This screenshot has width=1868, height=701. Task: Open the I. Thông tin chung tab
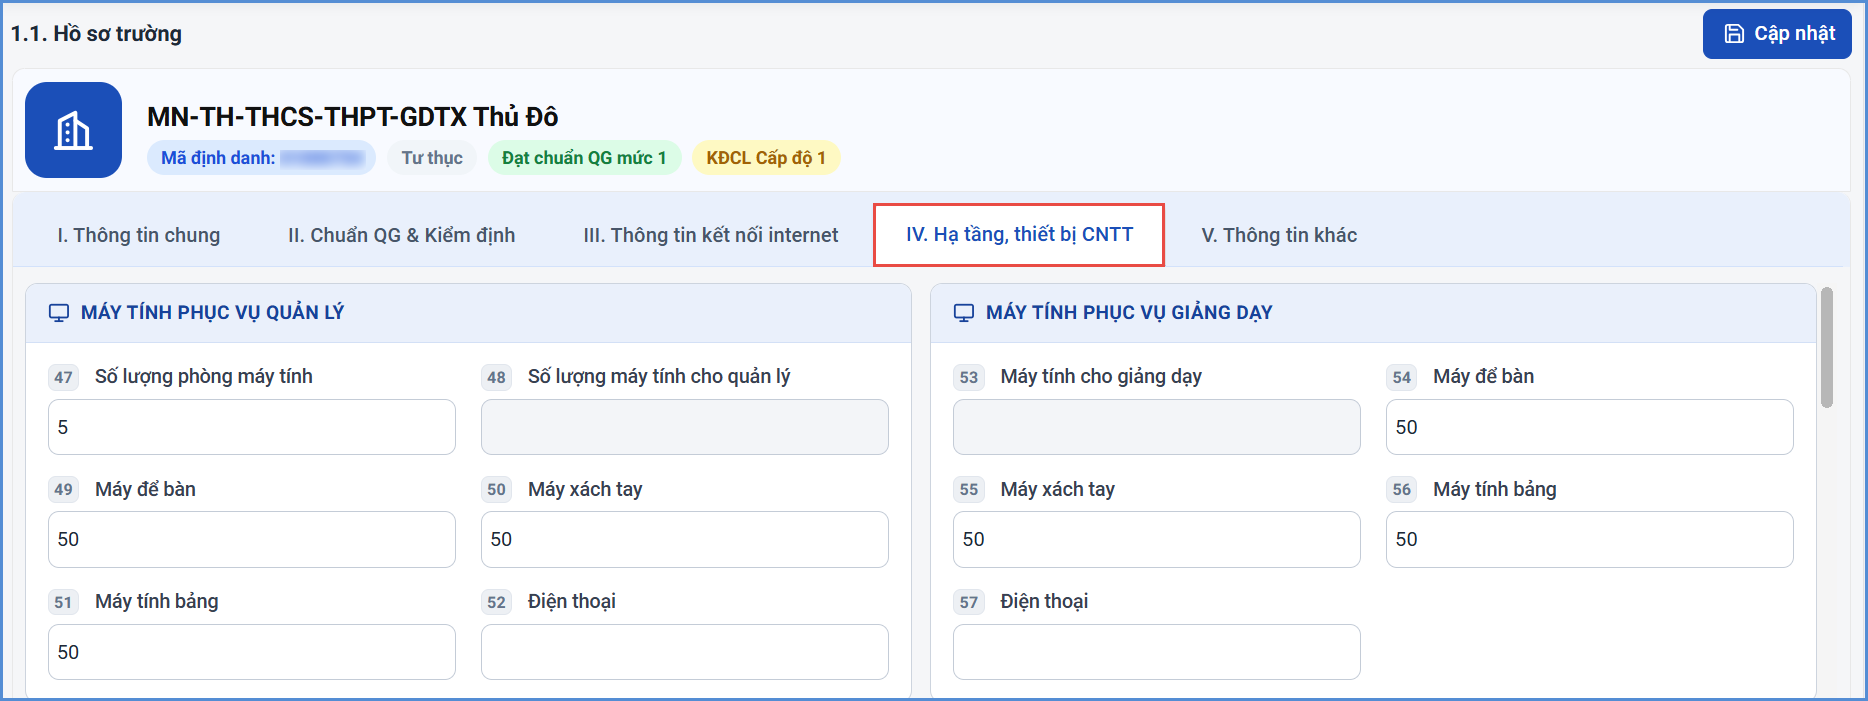tap(139, 235)
